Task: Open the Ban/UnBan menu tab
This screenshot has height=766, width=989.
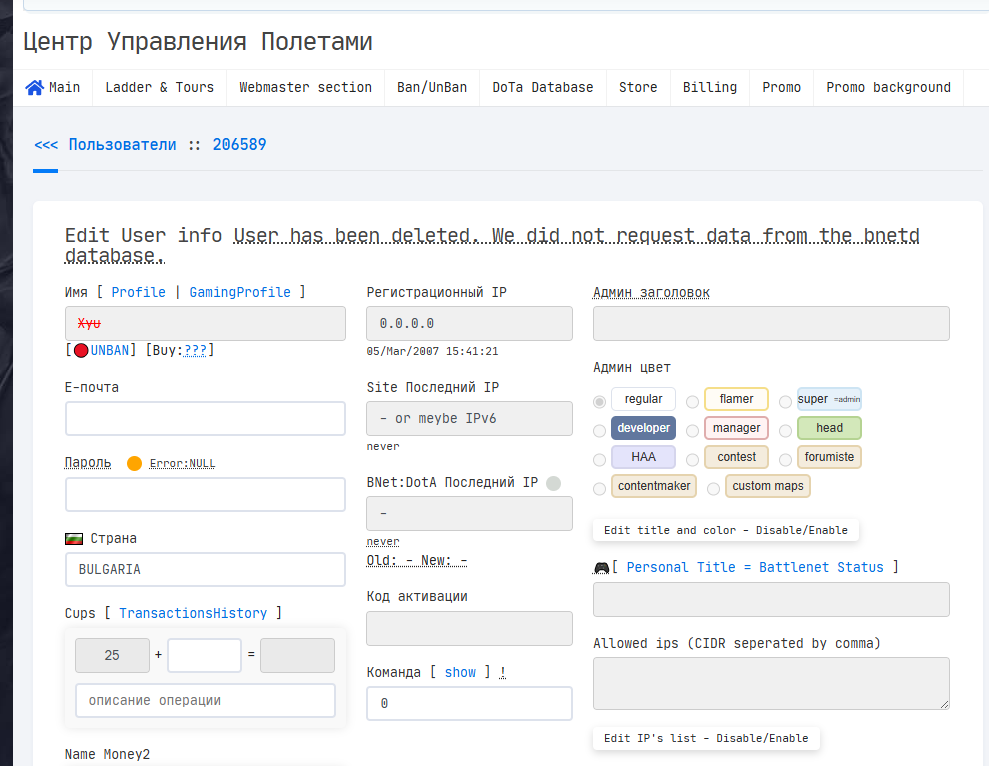Action: tap(432, 88)
